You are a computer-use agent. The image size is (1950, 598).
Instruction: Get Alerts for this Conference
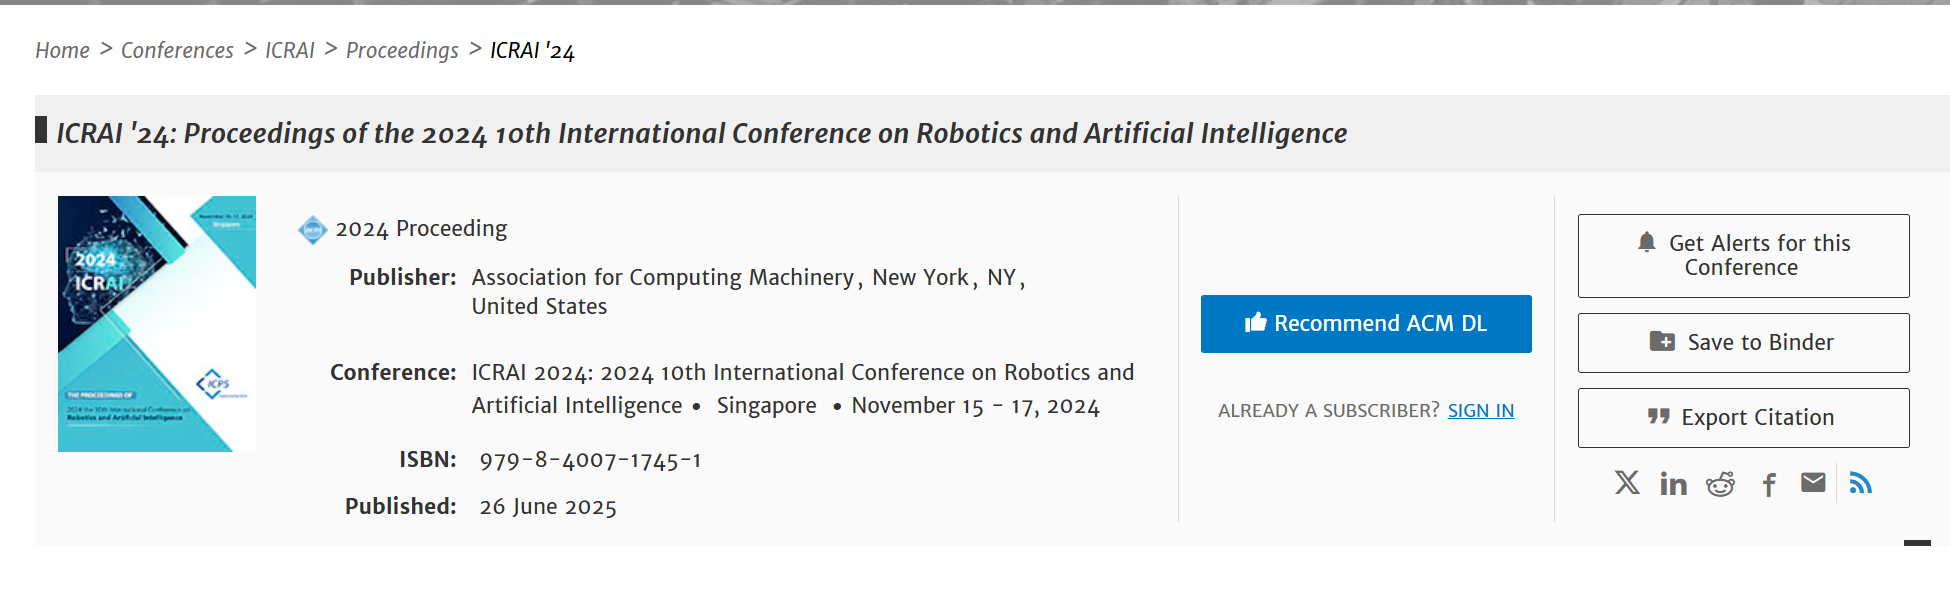(x=1743, y=256)
